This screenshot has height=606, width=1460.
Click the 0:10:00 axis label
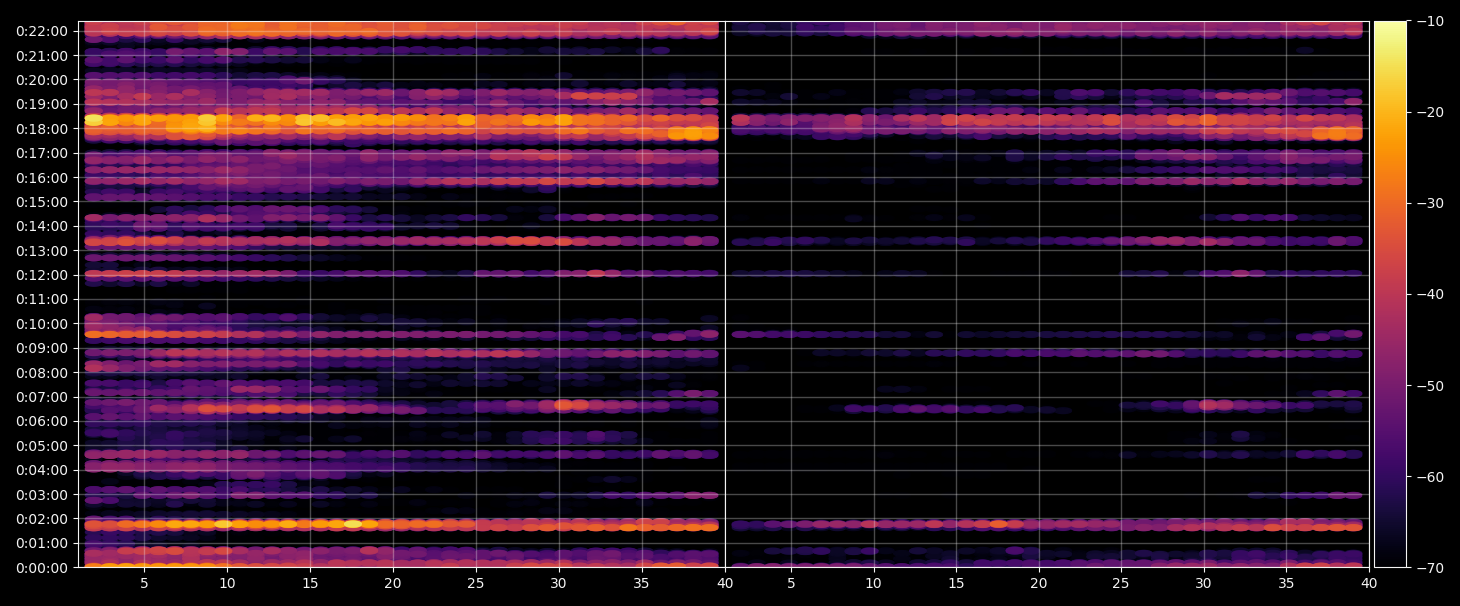42,324
